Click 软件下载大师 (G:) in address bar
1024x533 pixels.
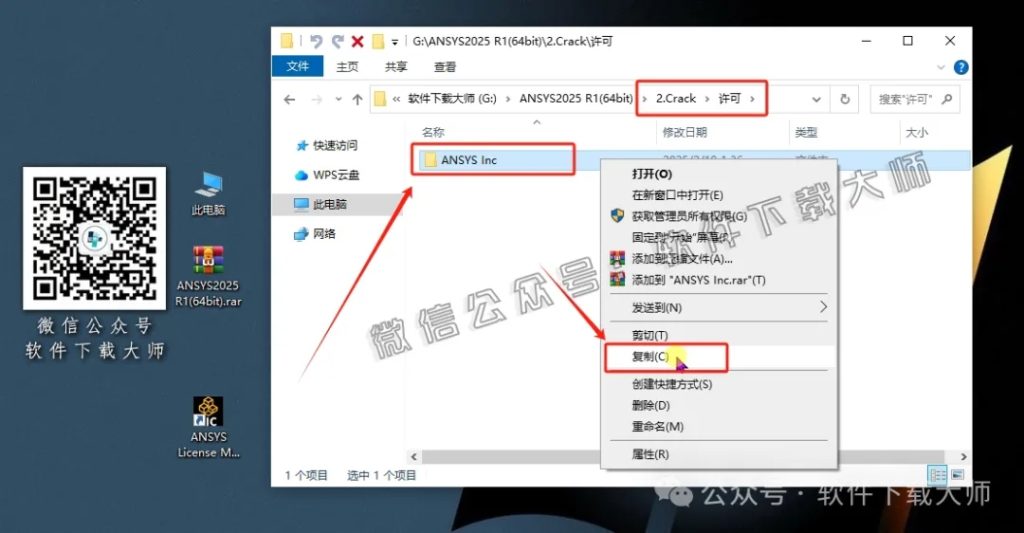tap(452, 99)
